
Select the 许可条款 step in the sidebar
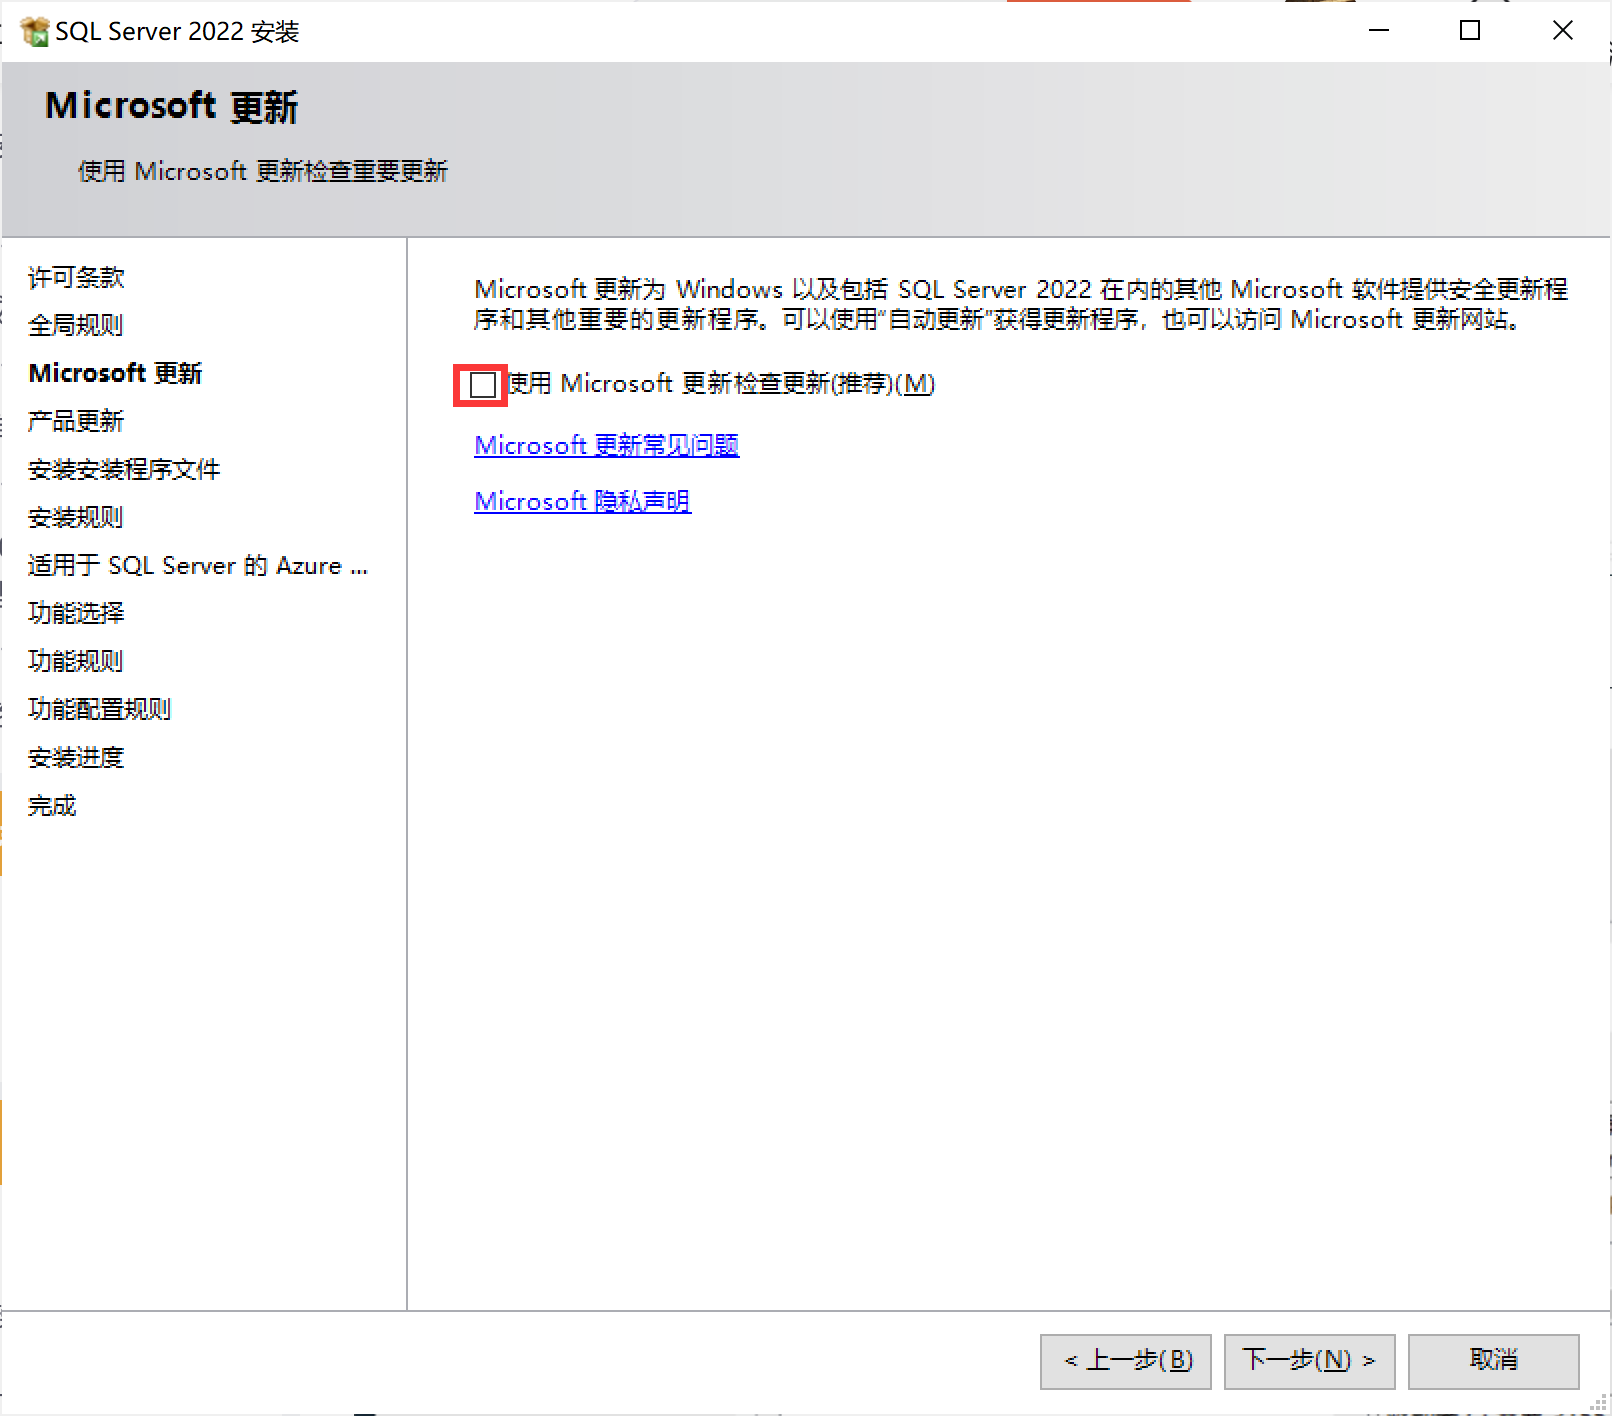click(76, 277)
